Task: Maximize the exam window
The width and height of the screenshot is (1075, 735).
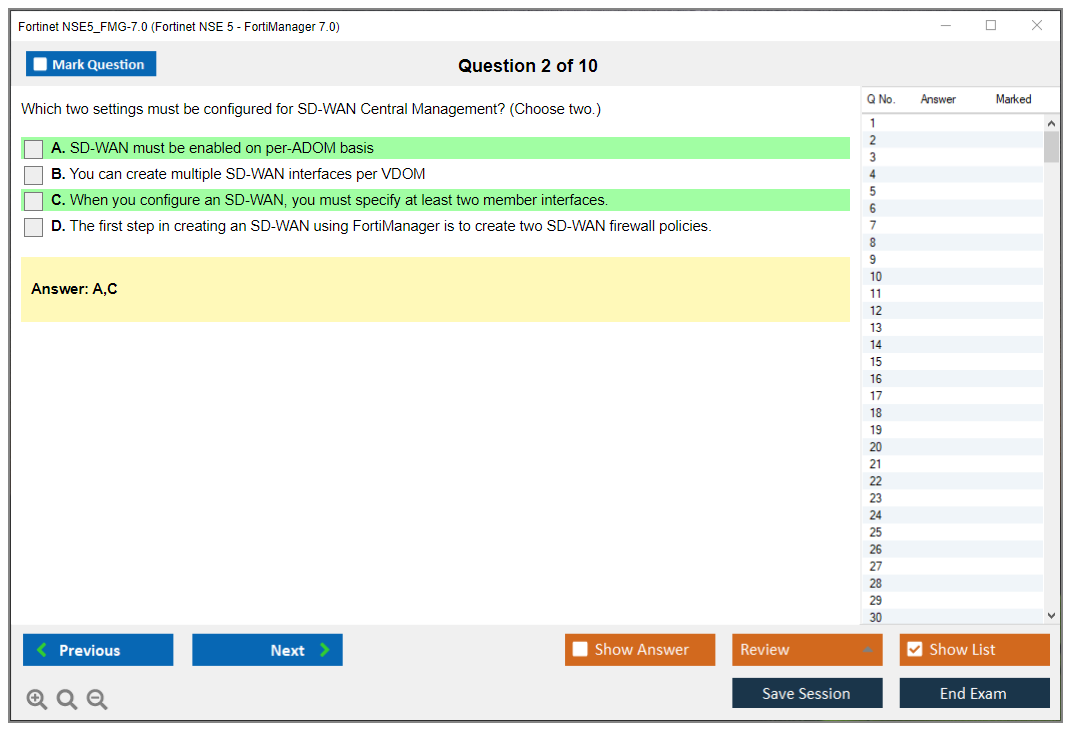Action: [x=991, y=26]
